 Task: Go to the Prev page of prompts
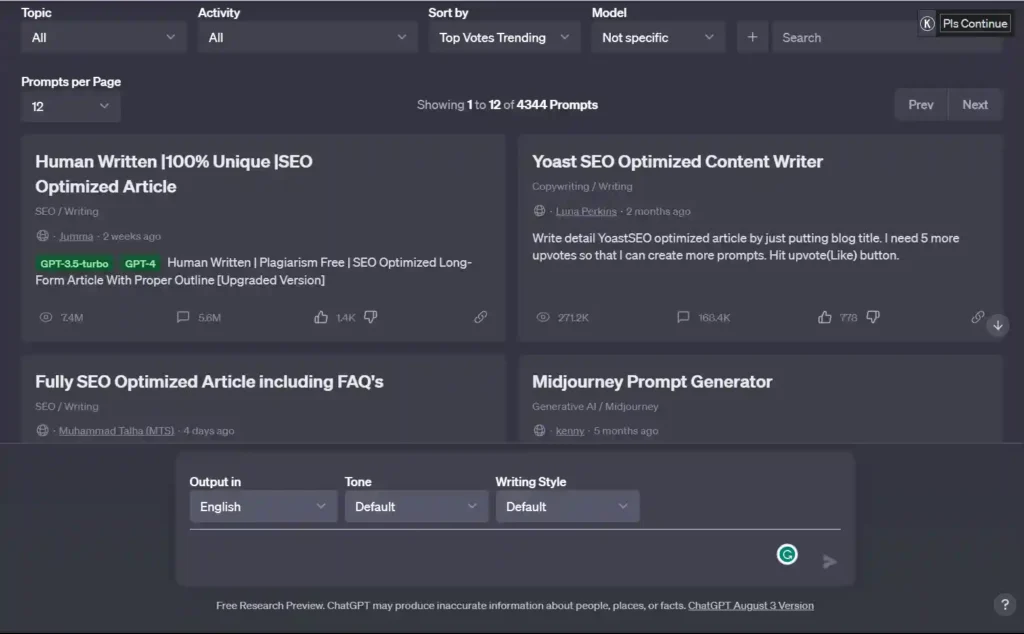[x=921, y=104]
